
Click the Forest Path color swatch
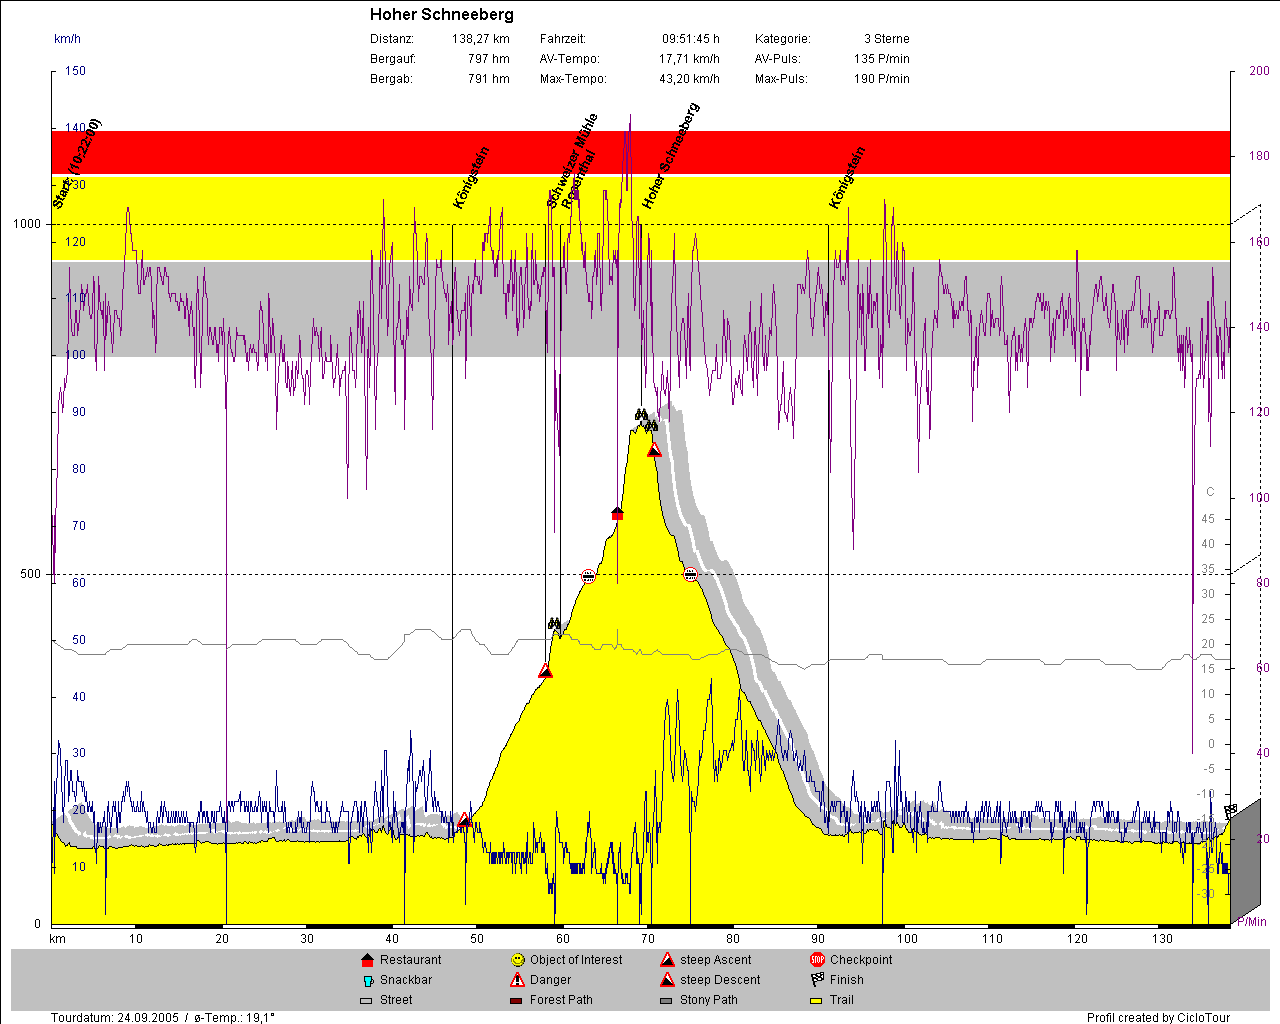coord(516,1000)
